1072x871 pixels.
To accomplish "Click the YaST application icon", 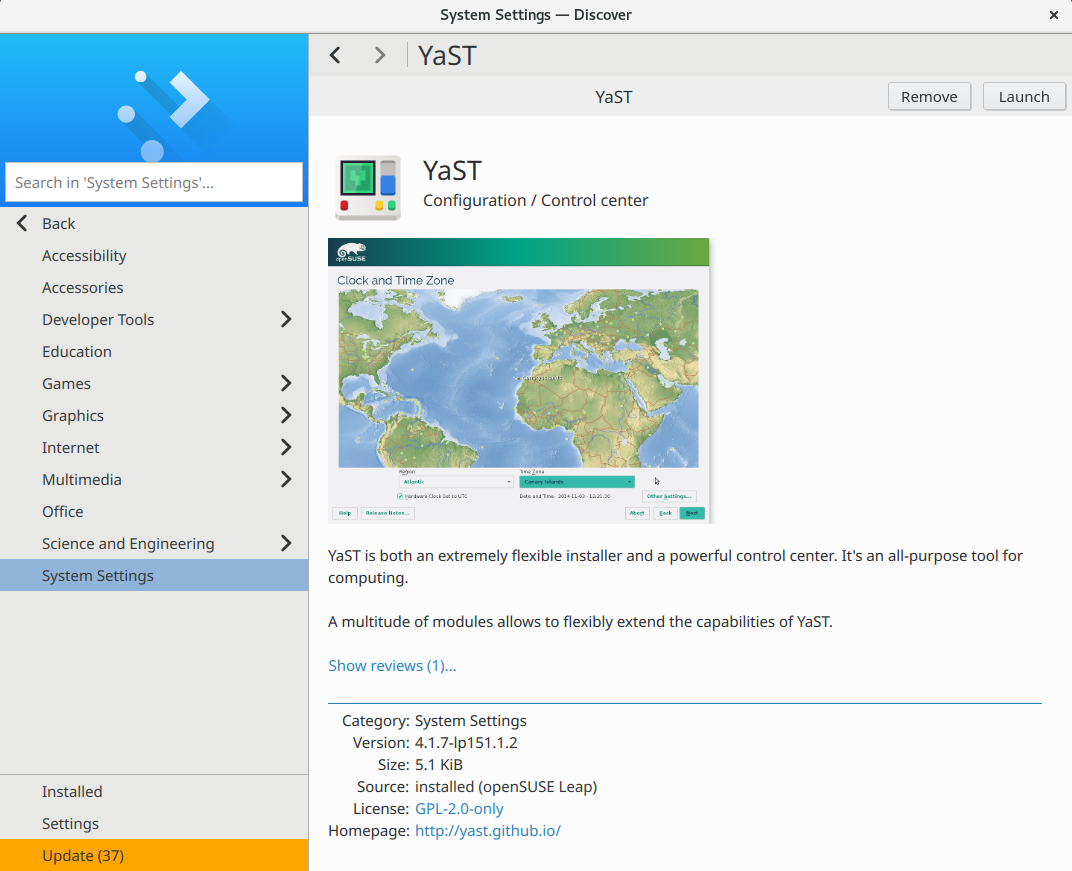I will pyautogui.click(x=367, y=187).
